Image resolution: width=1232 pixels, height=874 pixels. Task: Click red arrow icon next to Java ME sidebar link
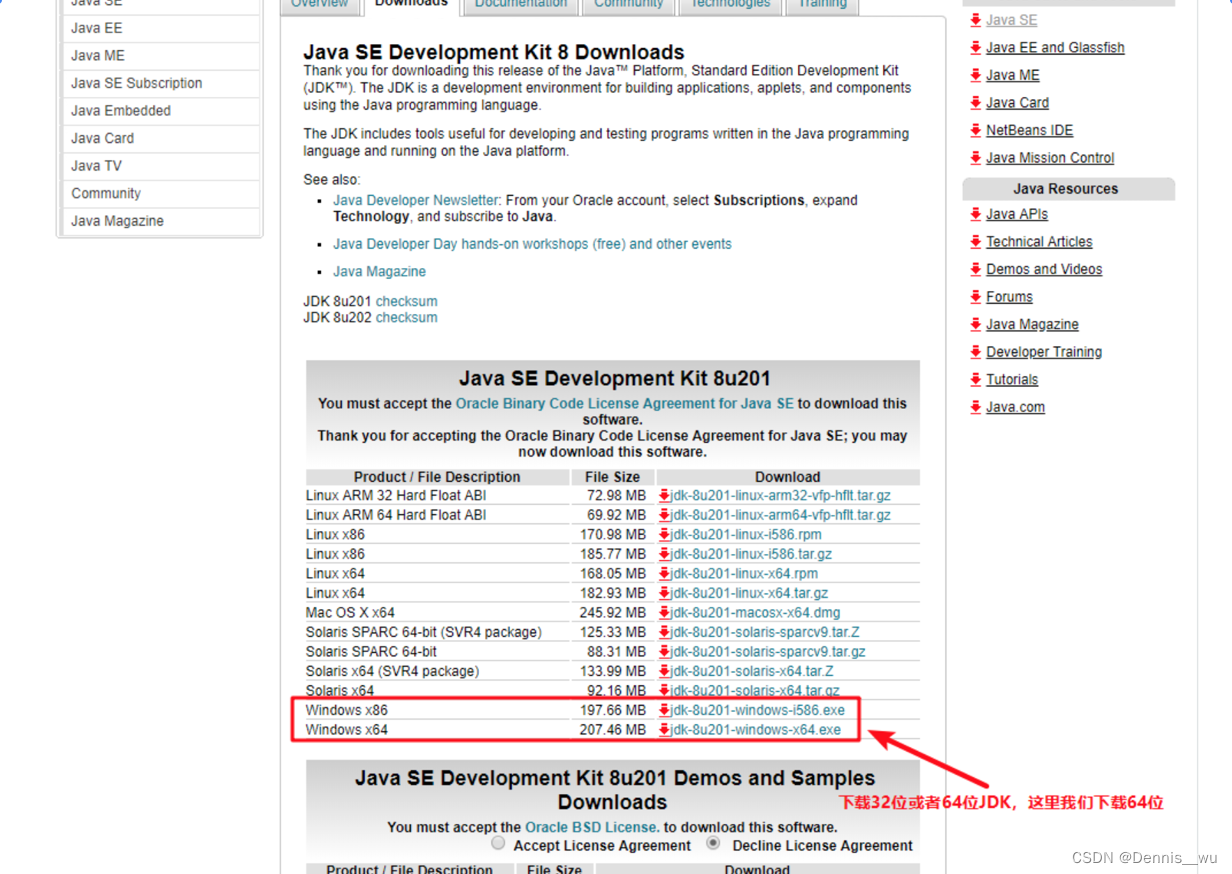click(976, 75)
